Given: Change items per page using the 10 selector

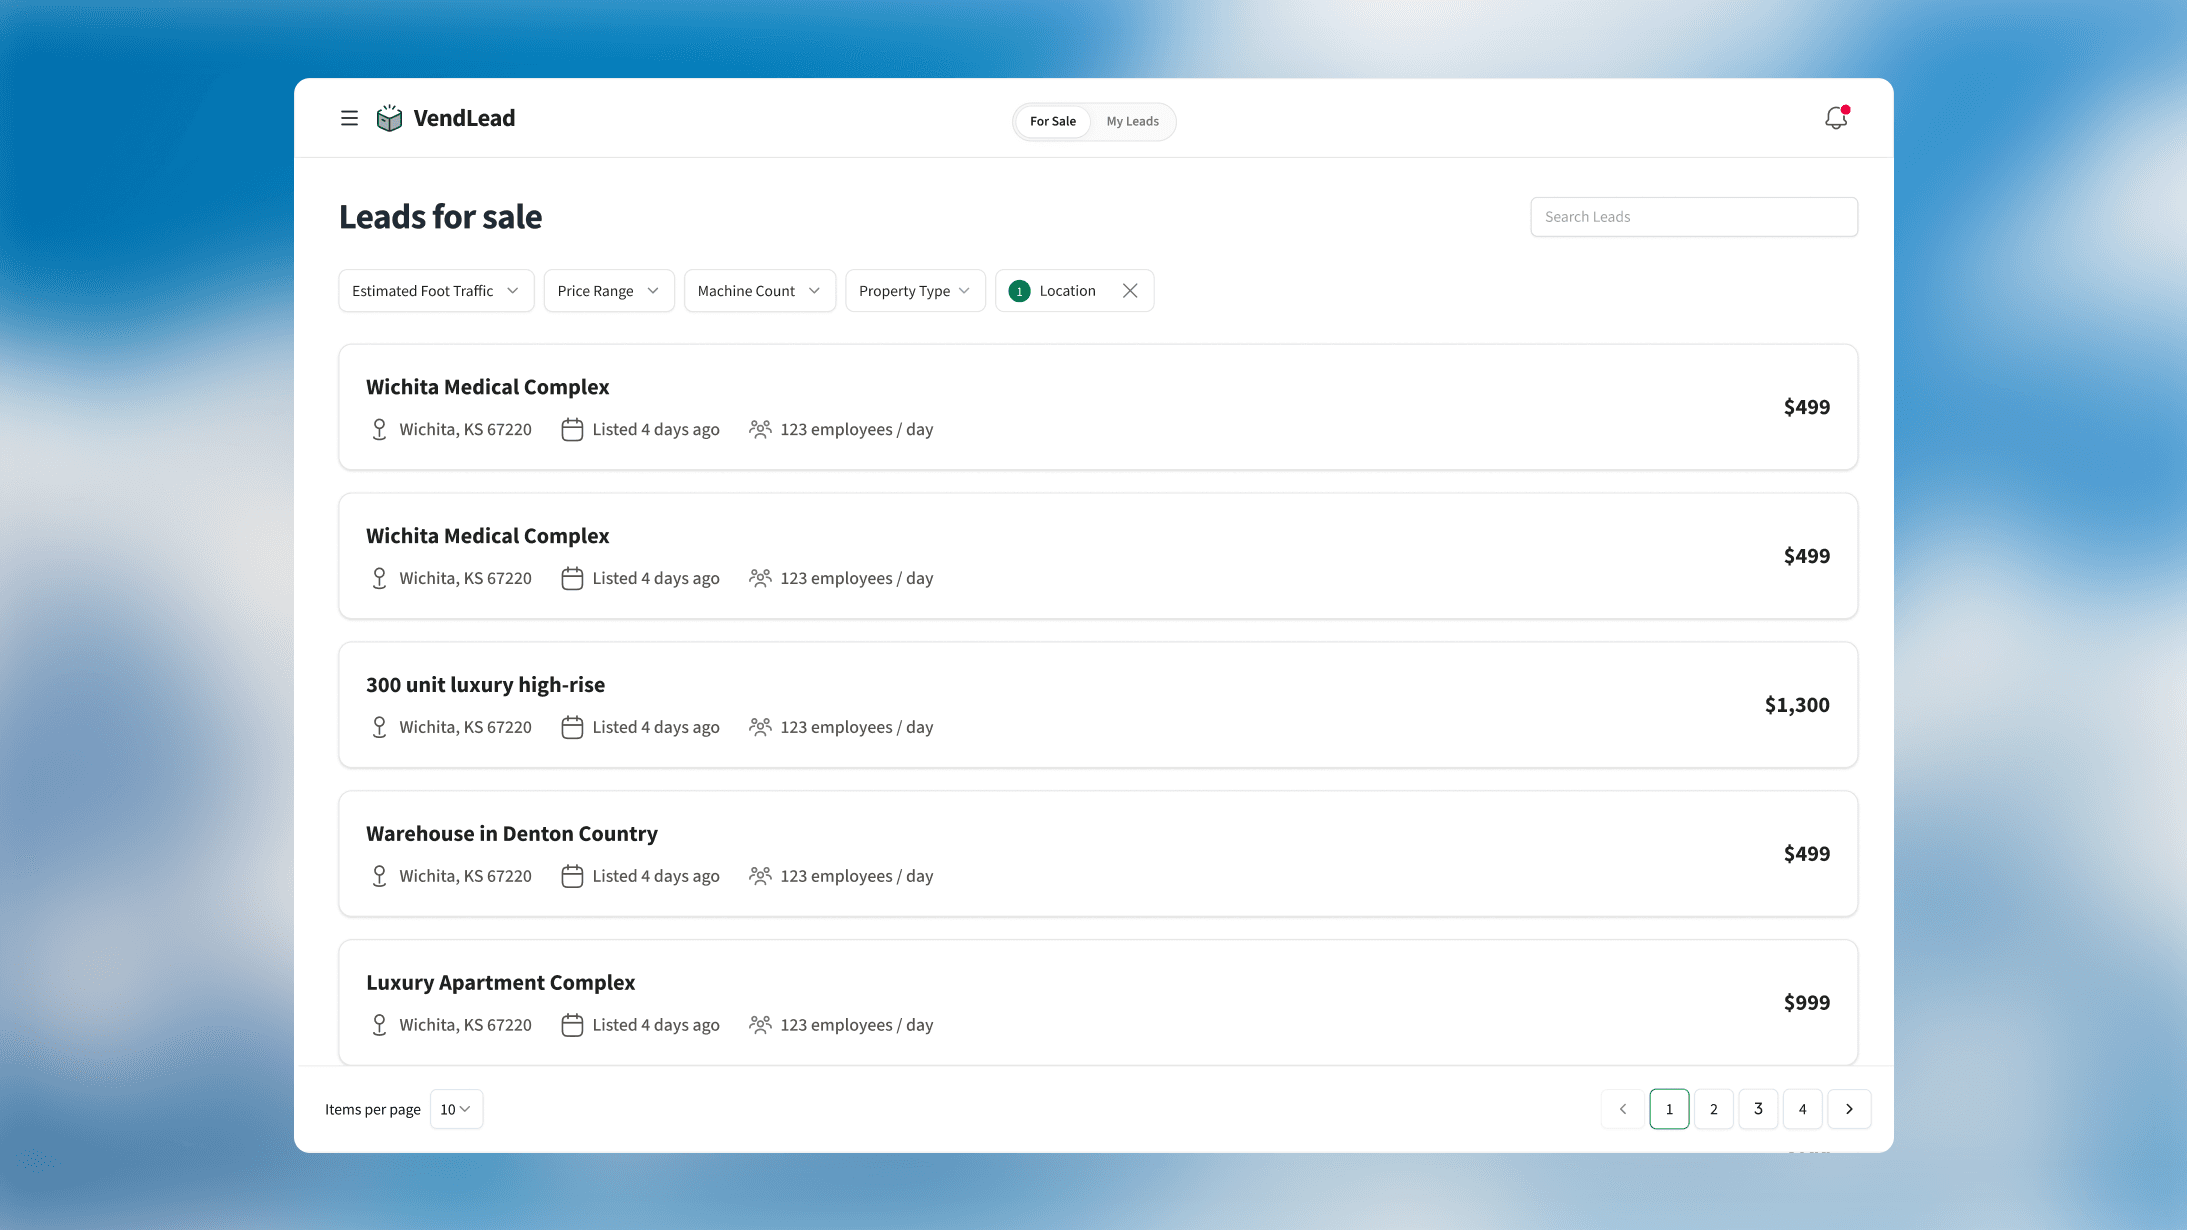Looking at the screenshot, I should tap(456, 1108).
